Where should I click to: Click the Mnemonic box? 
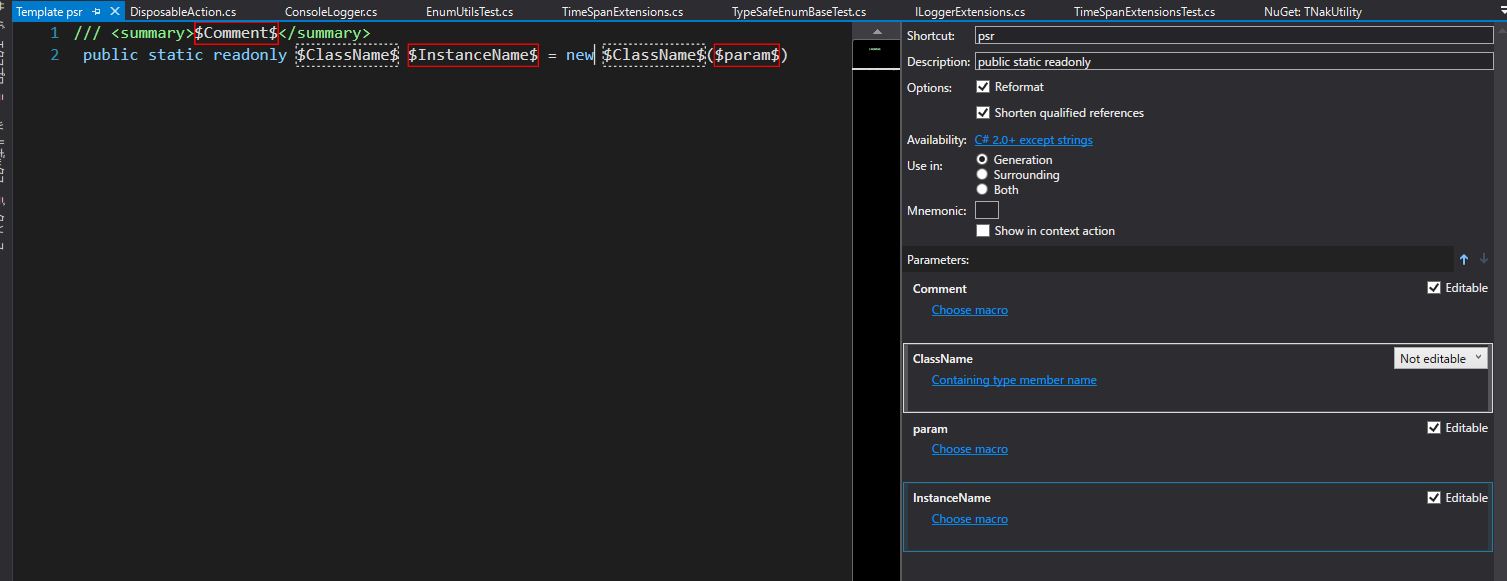click(x=986, y=210)
